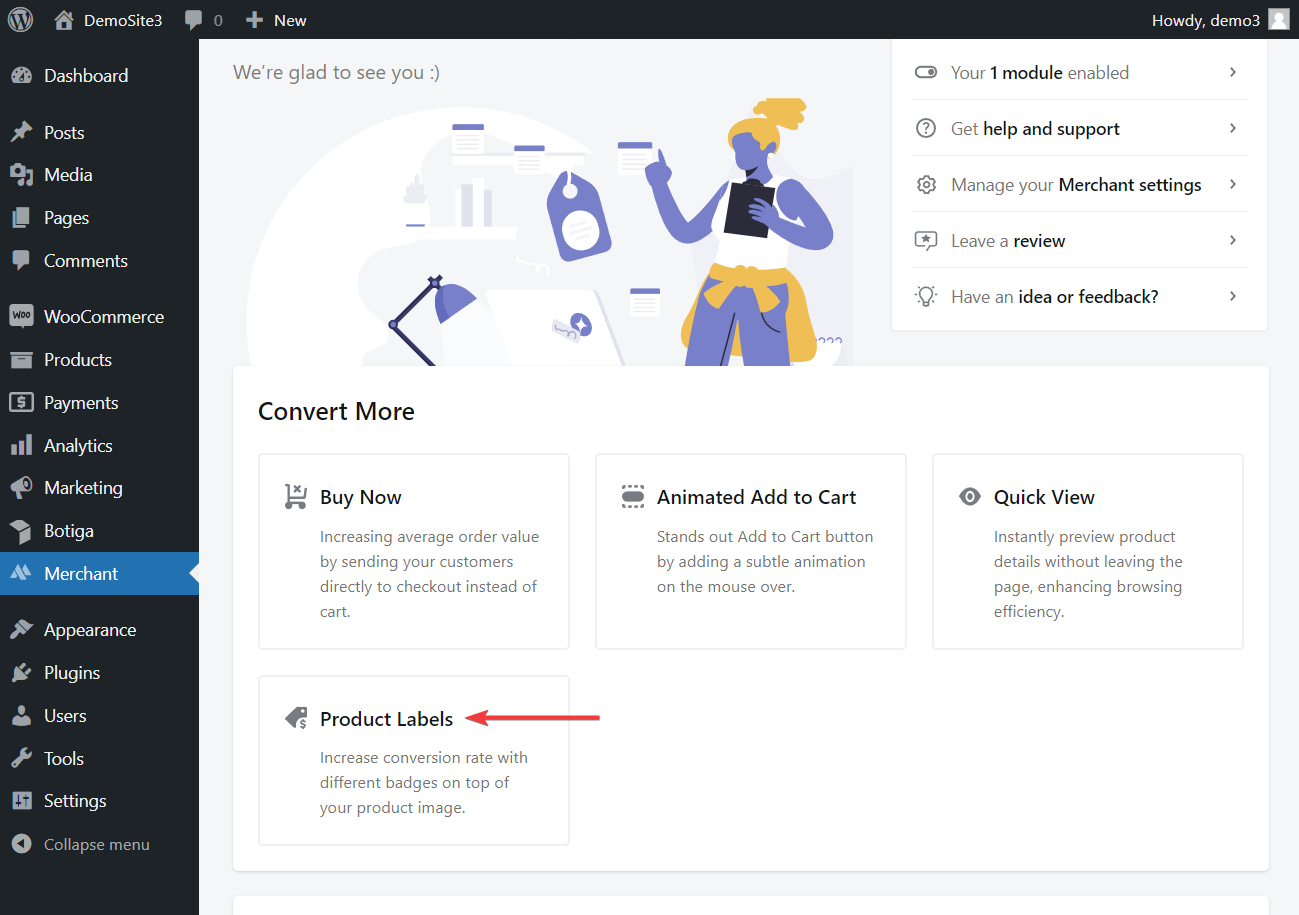Click the Comments speech bubble sidebar icon
The height and width of the screenshot is (915, 1299).
tap(21, 261)
